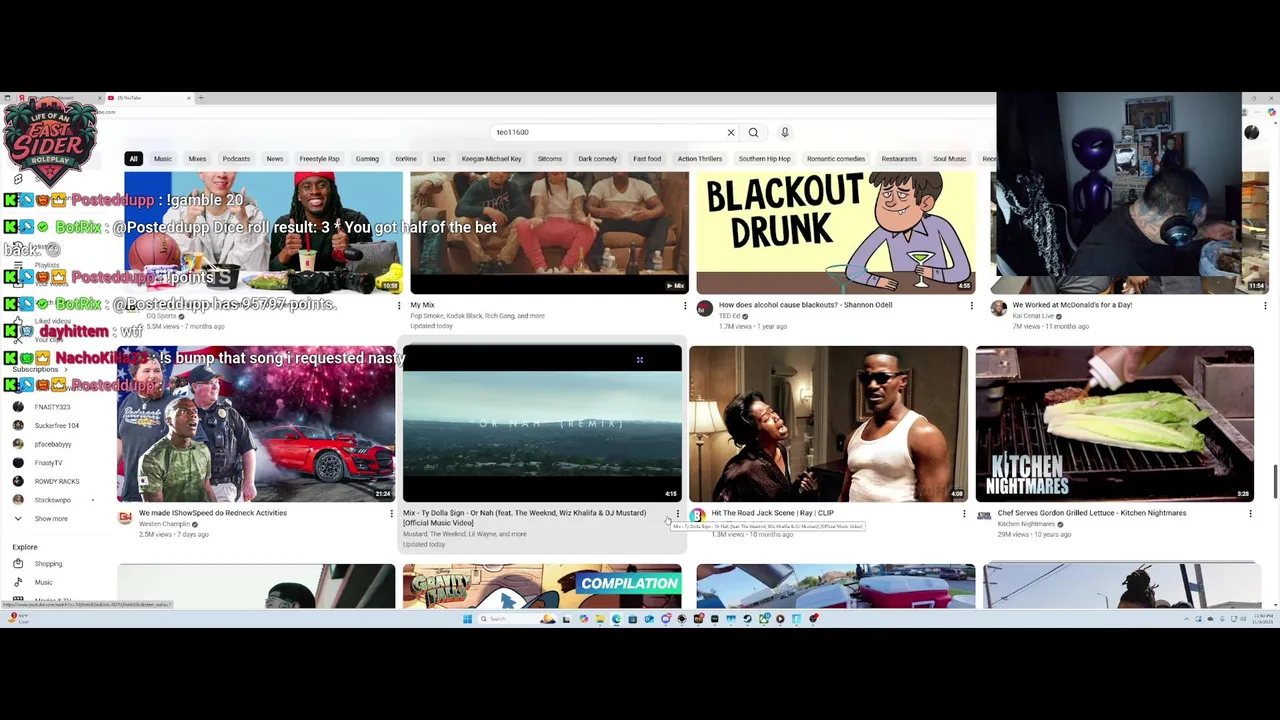Select the Dark comedy filter chip
The width and height of the screenshot is (1280, 720).
598,159
